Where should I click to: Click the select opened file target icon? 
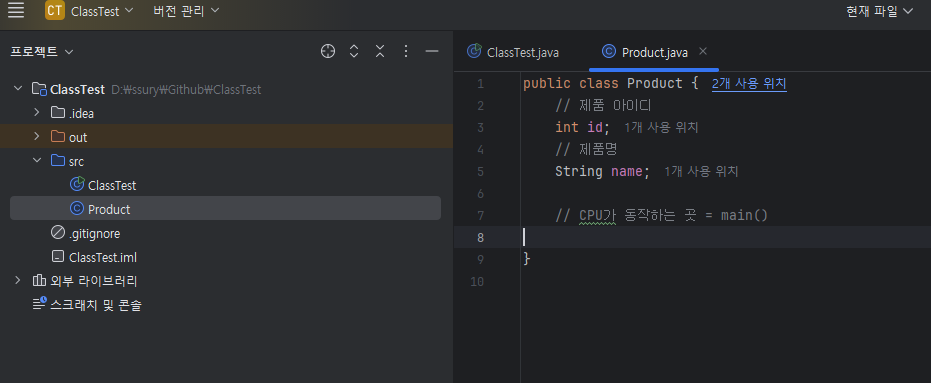(x=328, y=52)
